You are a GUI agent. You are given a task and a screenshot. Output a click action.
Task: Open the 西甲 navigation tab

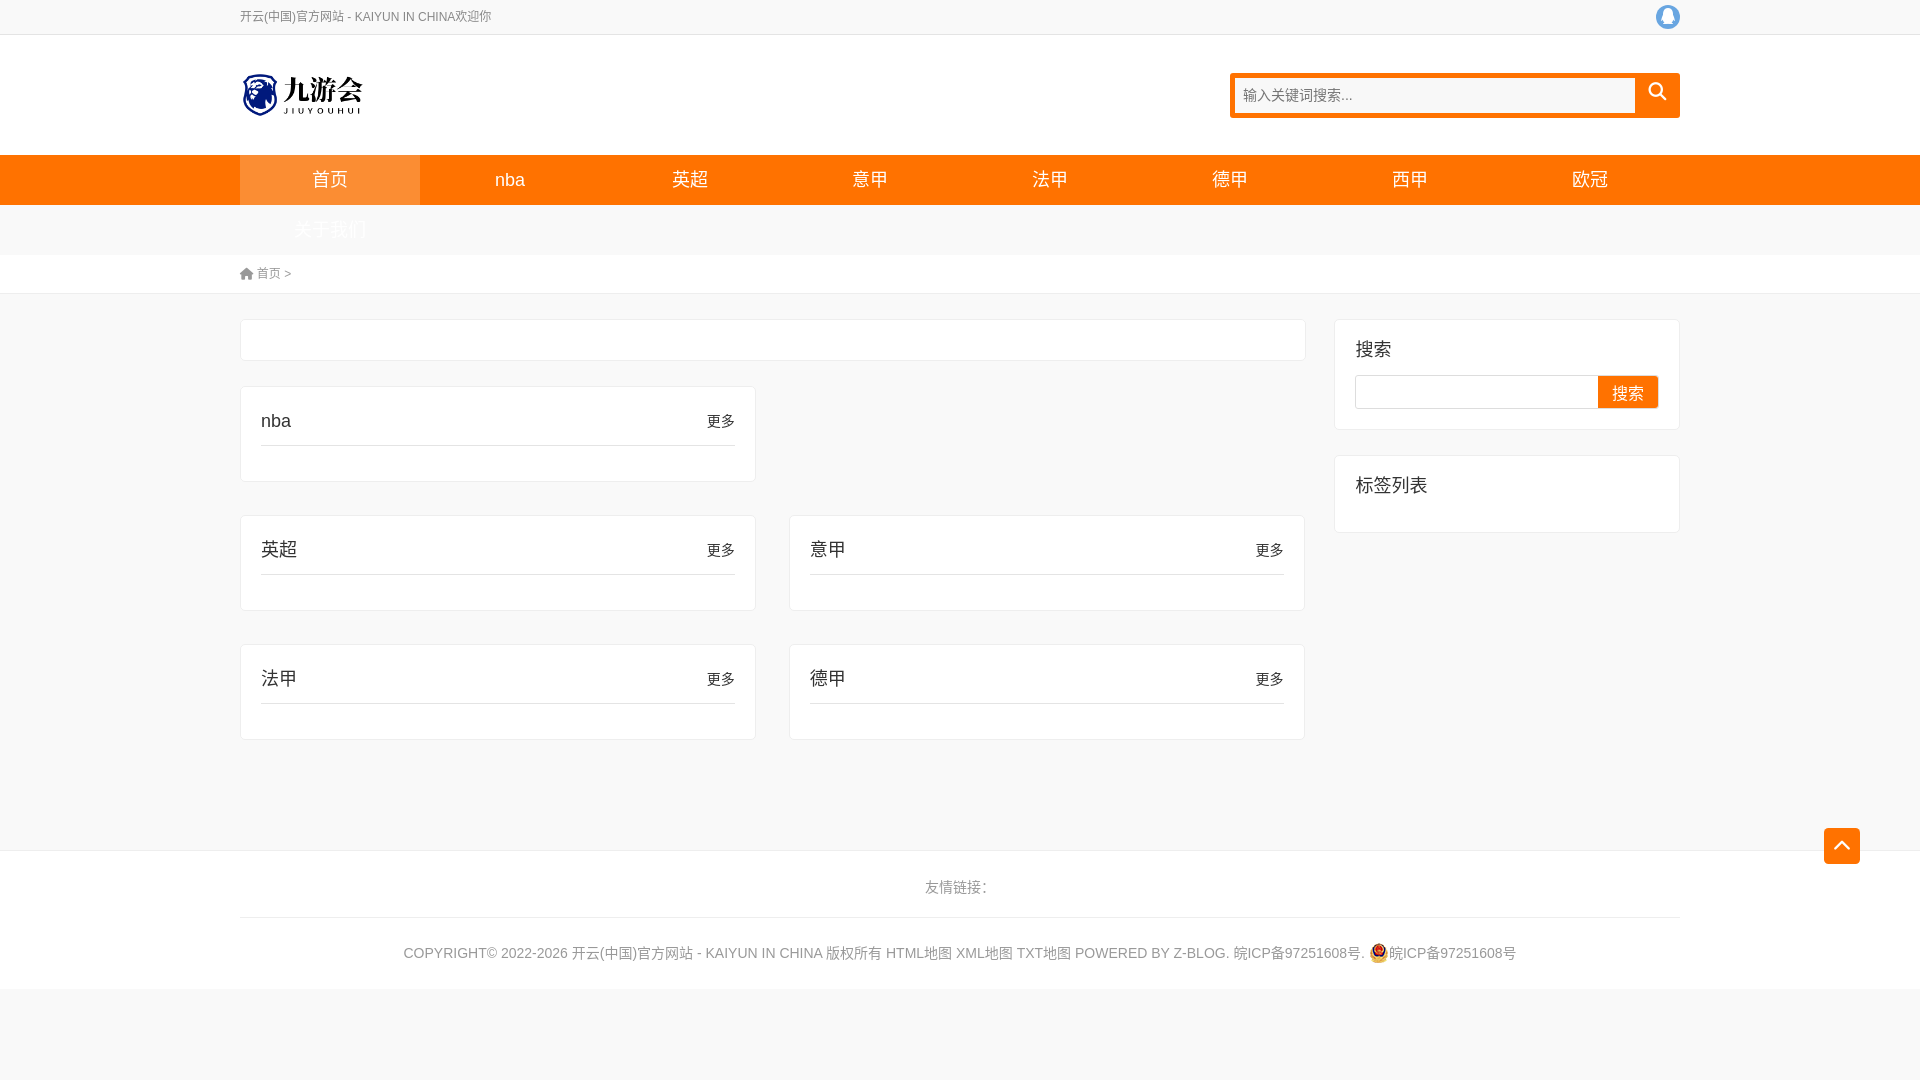tap(1410, 180)
